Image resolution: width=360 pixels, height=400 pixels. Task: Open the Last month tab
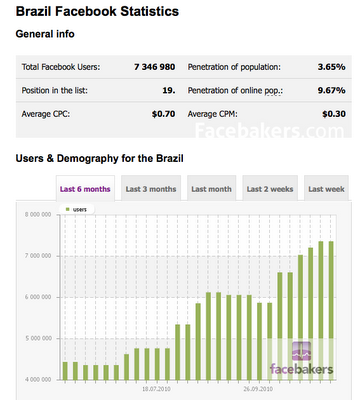(211, 189)
